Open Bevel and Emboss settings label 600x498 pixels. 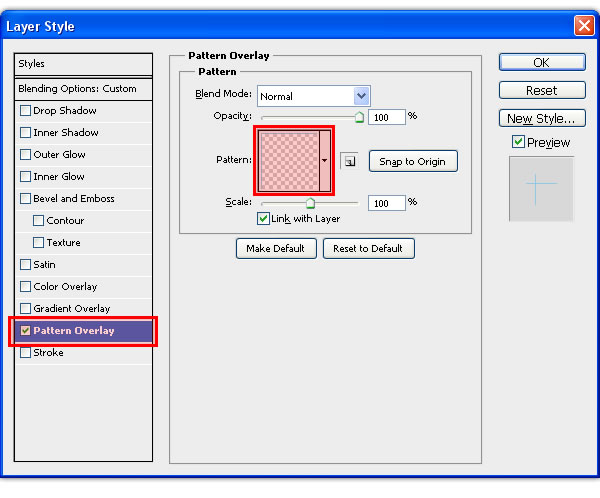pyautogui.click(x=74, y=199)
